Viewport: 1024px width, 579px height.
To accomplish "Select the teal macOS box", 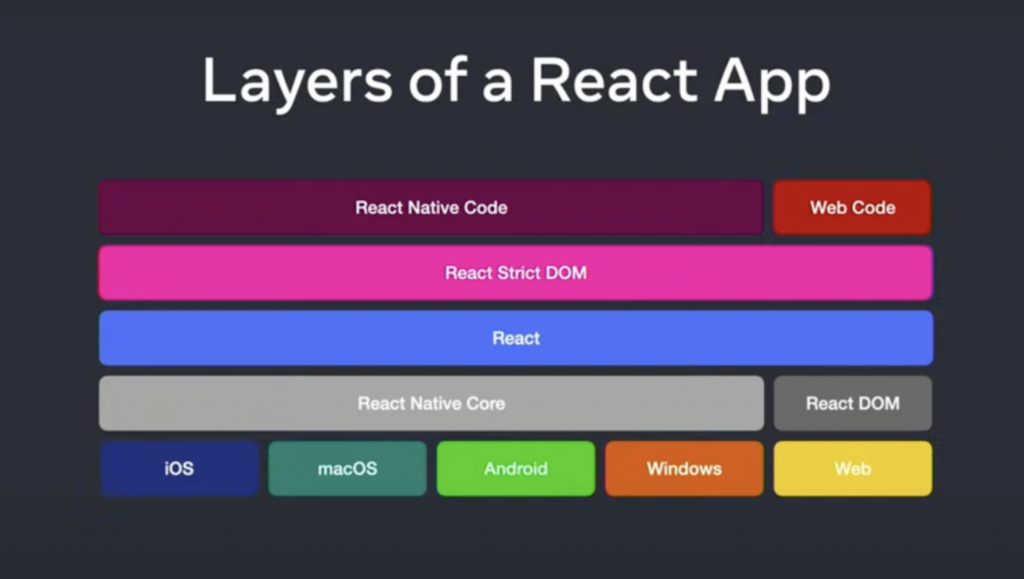I will (347, 469).
